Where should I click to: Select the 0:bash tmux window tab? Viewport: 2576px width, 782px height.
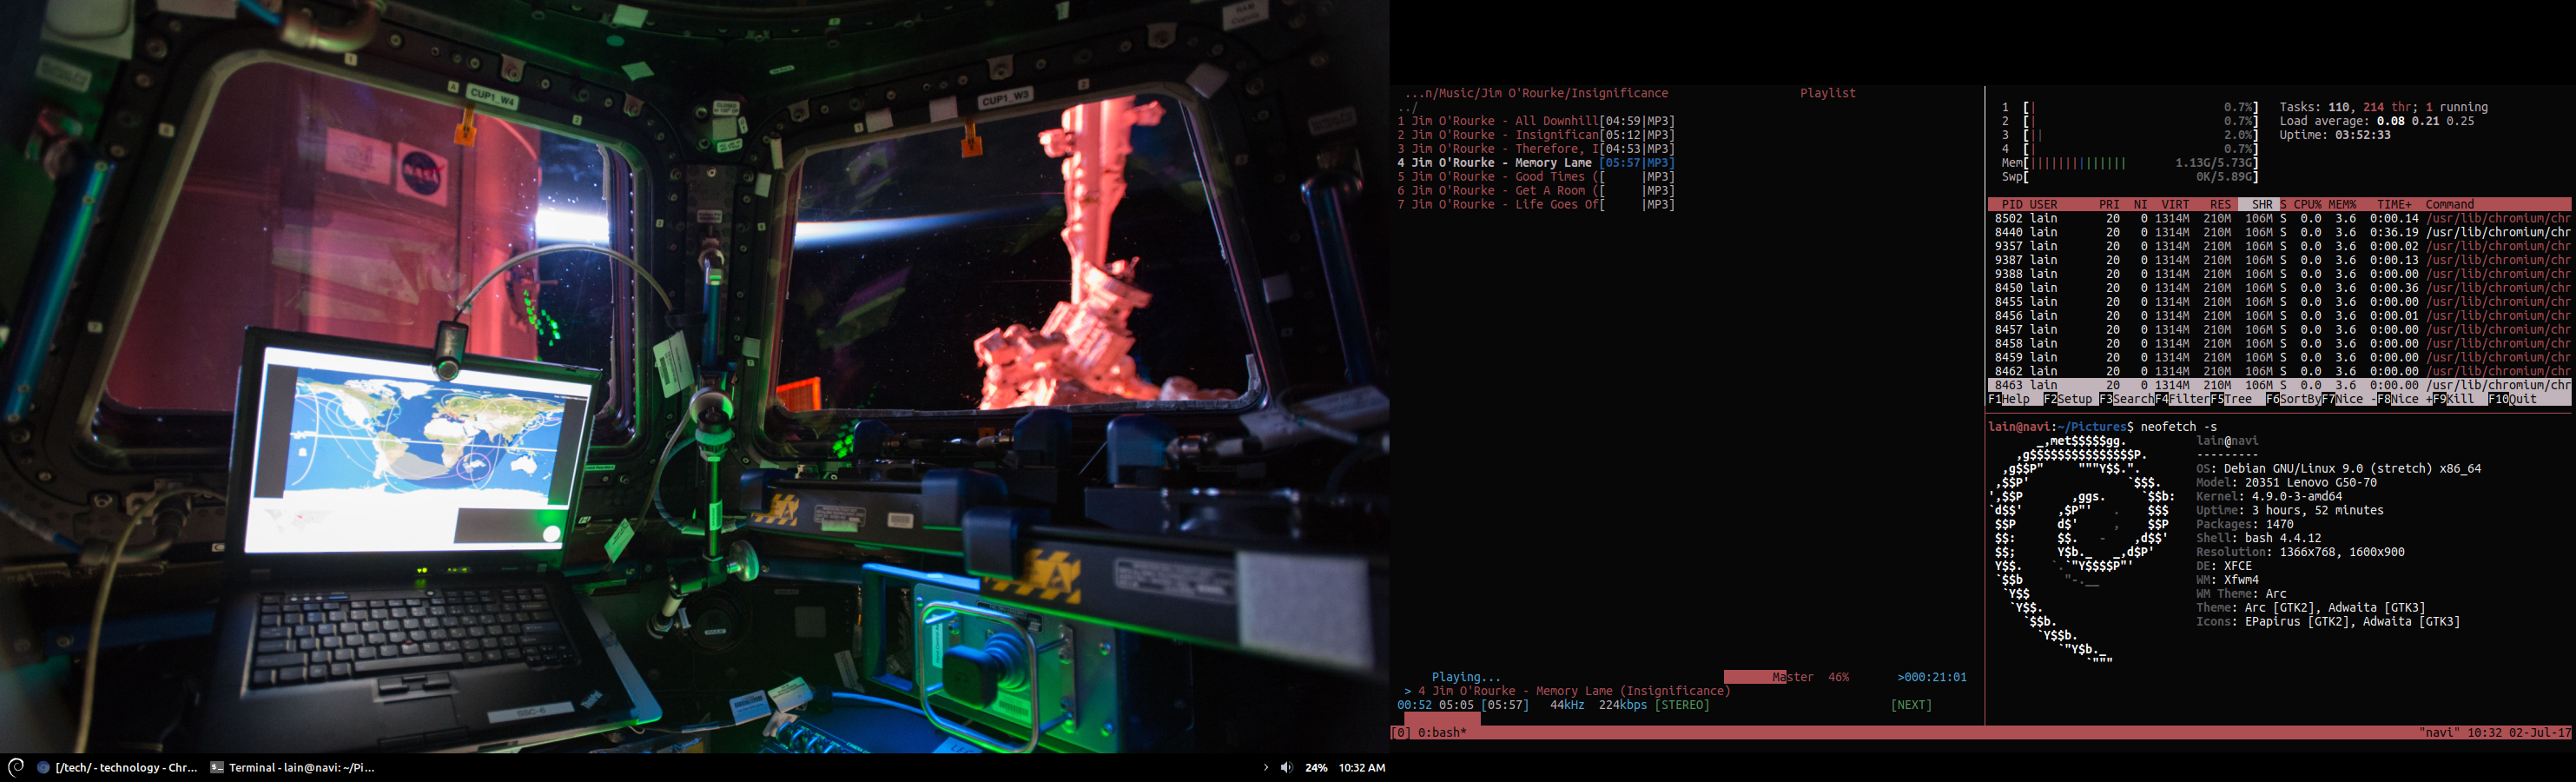point(1441,733)
